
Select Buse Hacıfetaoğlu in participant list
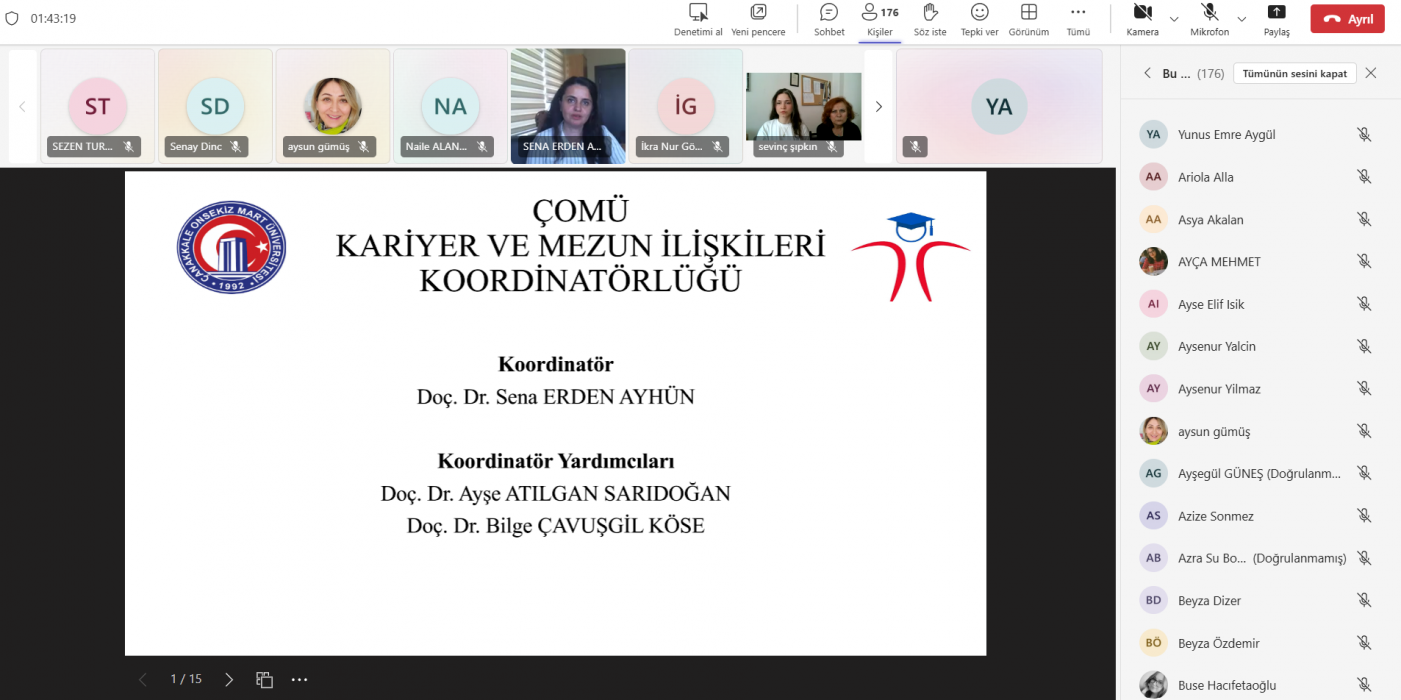click(1227, 685)
